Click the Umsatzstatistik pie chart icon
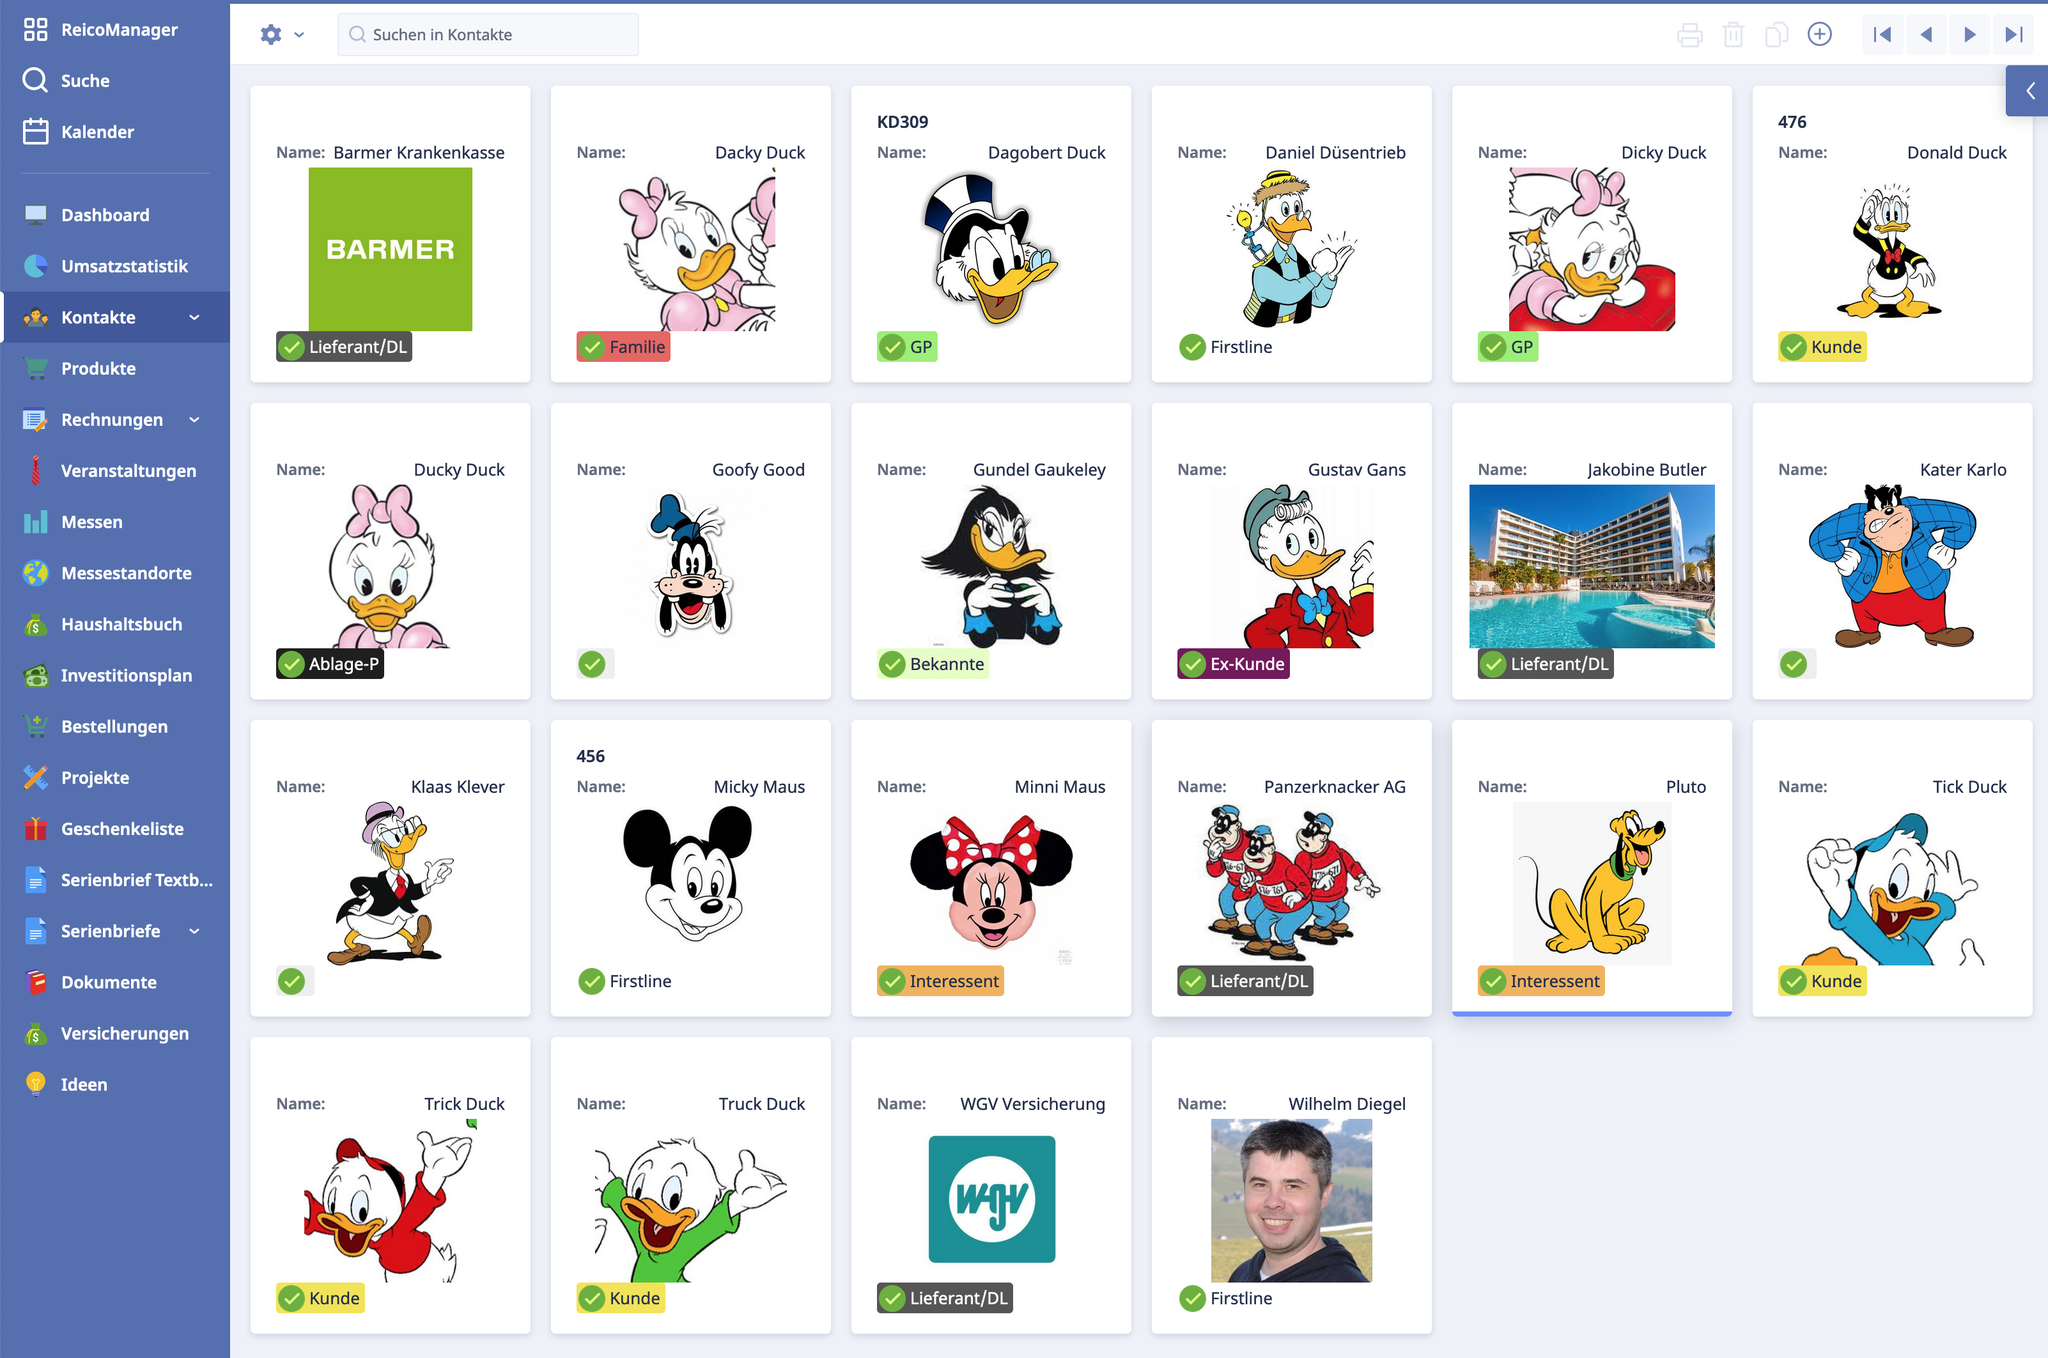2048x1358 pixels. click(x=36, y=266)
